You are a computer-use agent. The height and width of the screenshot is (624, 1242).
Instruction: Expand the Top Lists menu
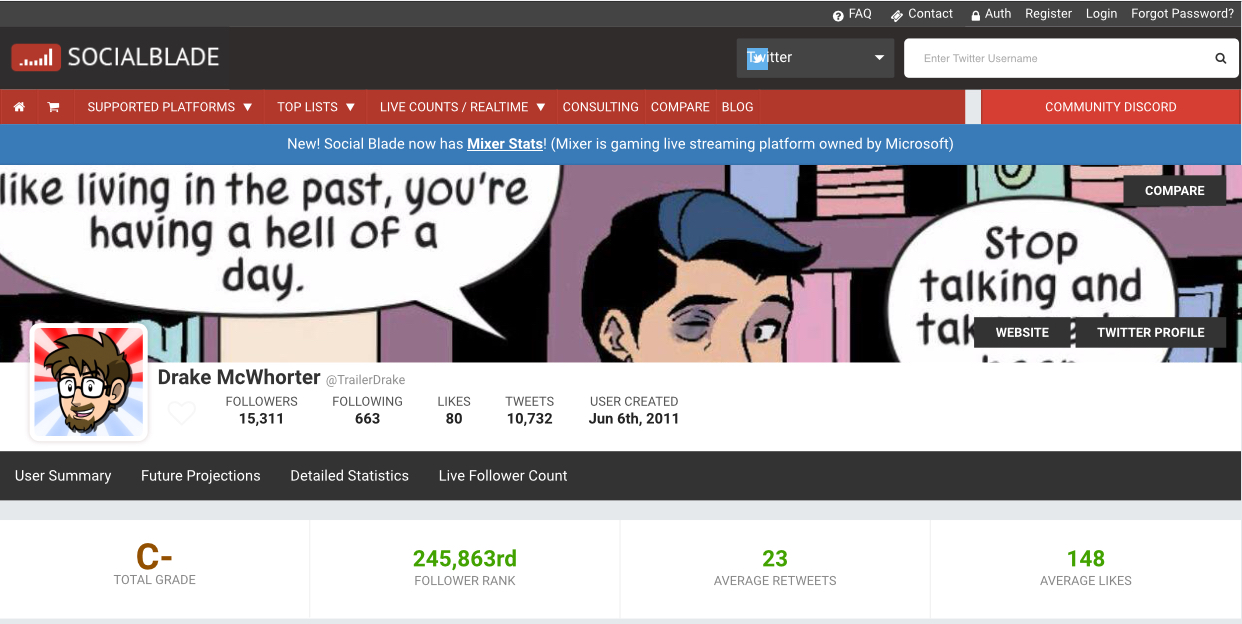(316, 107)
